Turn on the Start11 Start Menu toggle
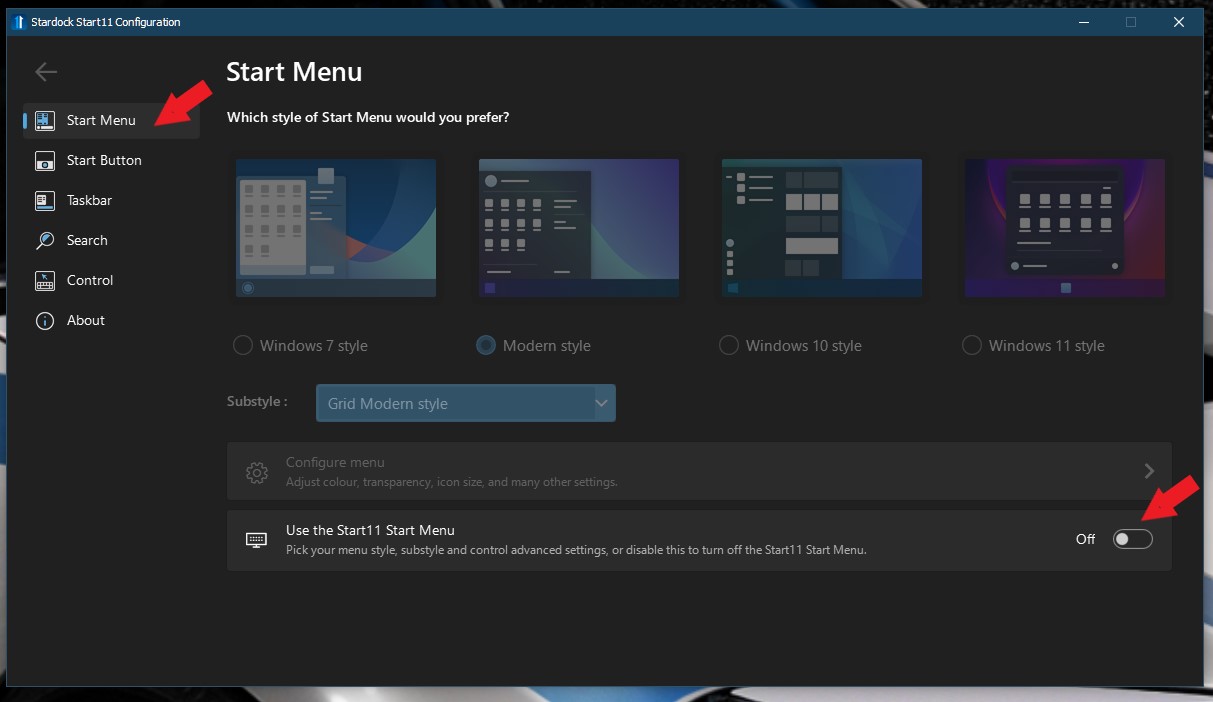1213x702 pixels. click(x=1133, y=539)
